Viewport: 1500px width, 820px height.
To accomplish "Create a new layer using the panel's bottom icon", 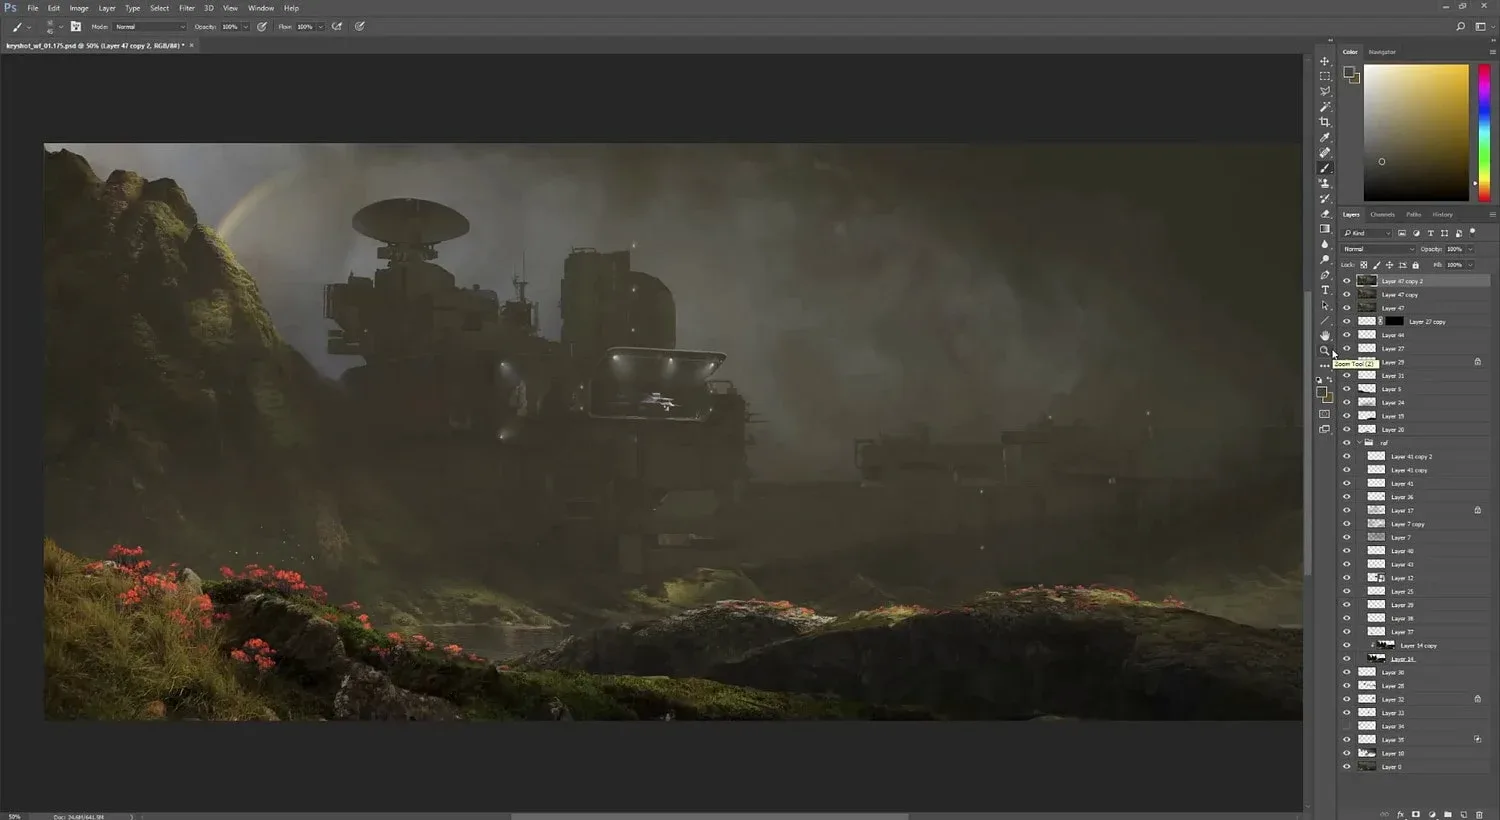I will (x=1464, y=815).
